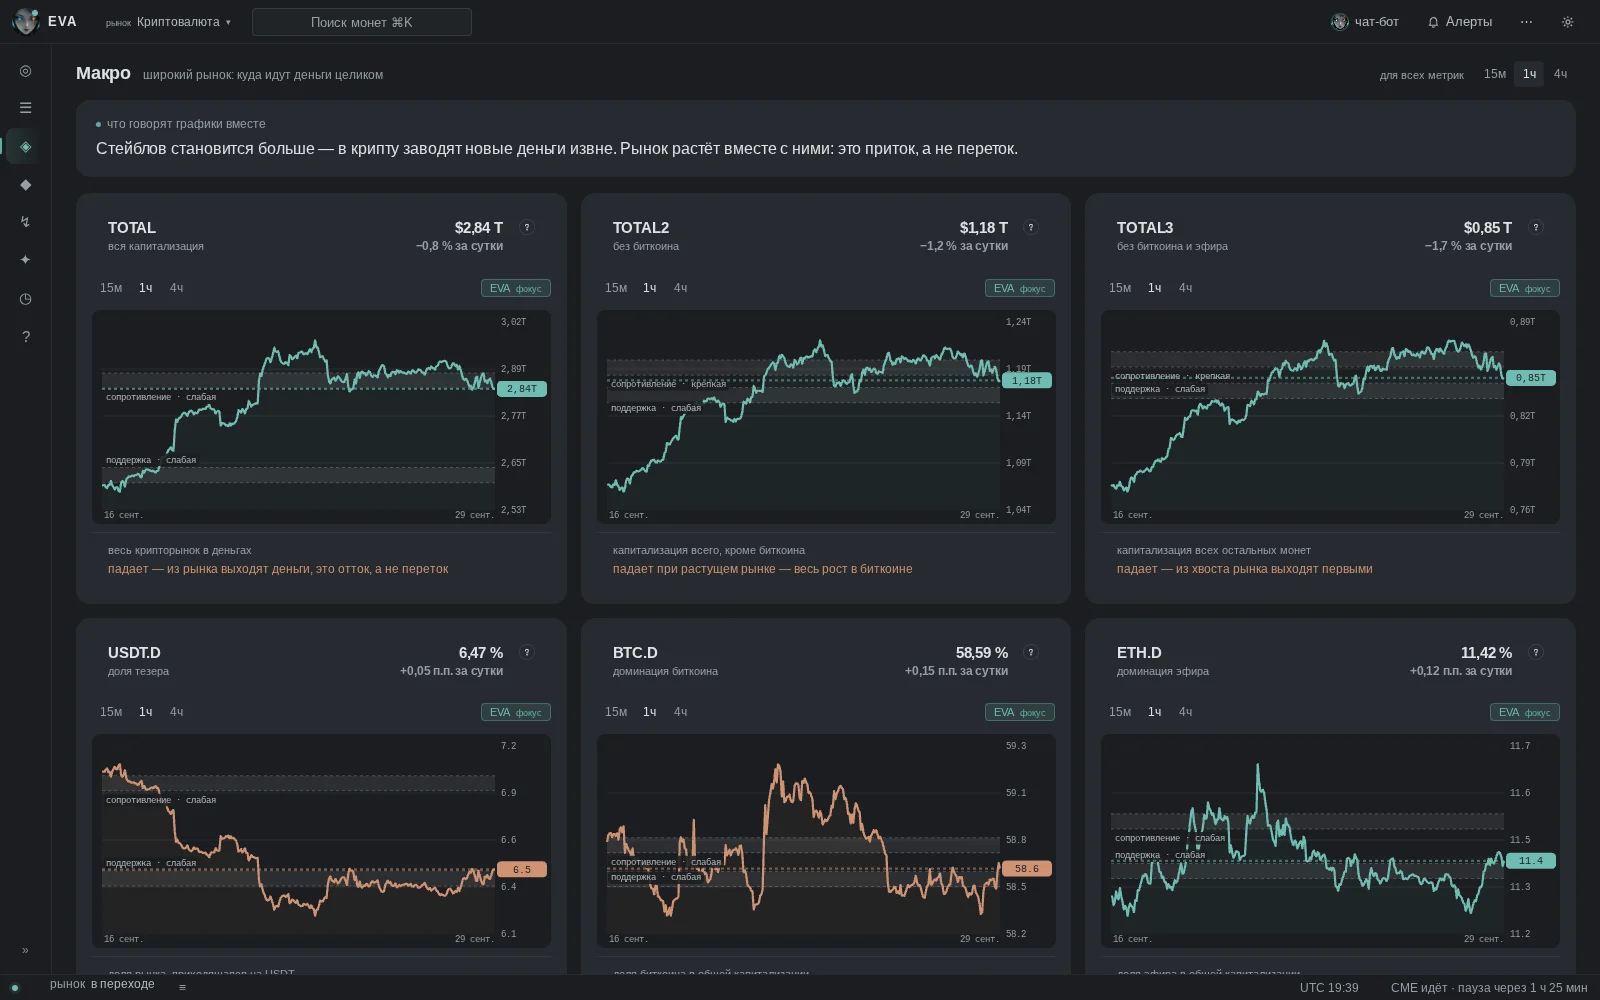Image resolution: width=1600 pixels, height=1000 pixels.
Task: Click the TOTAL2 card help question icon
Action: click(x=1031, y=227)
